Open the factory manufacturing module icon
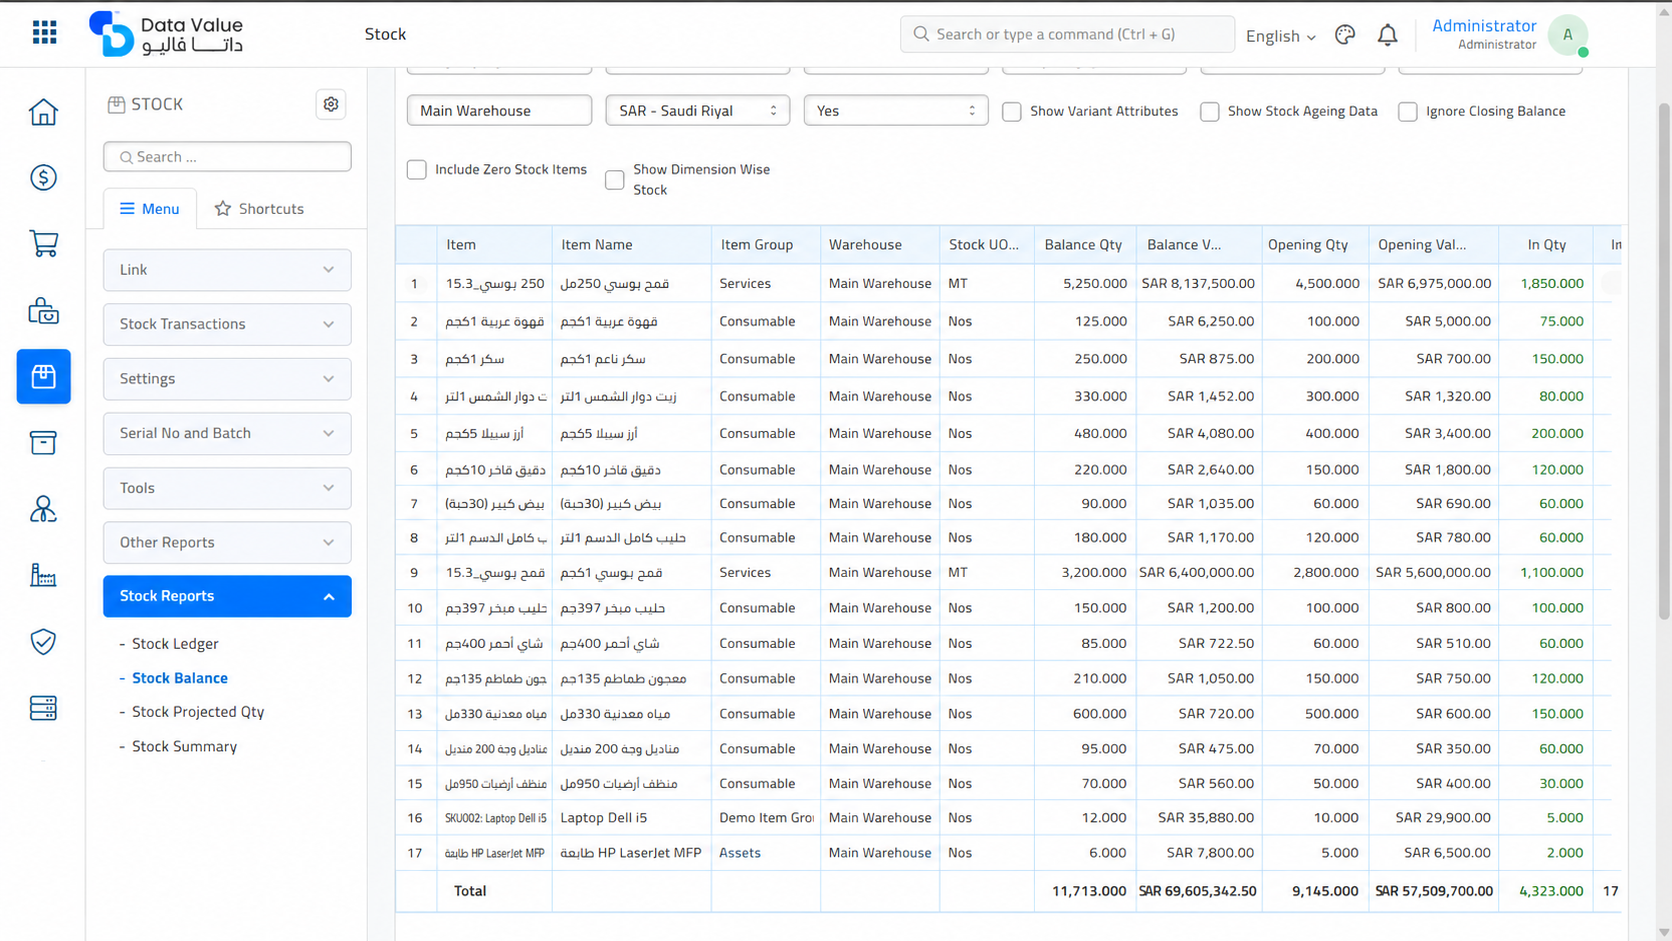1672x941 pixels. pos(43,575)
